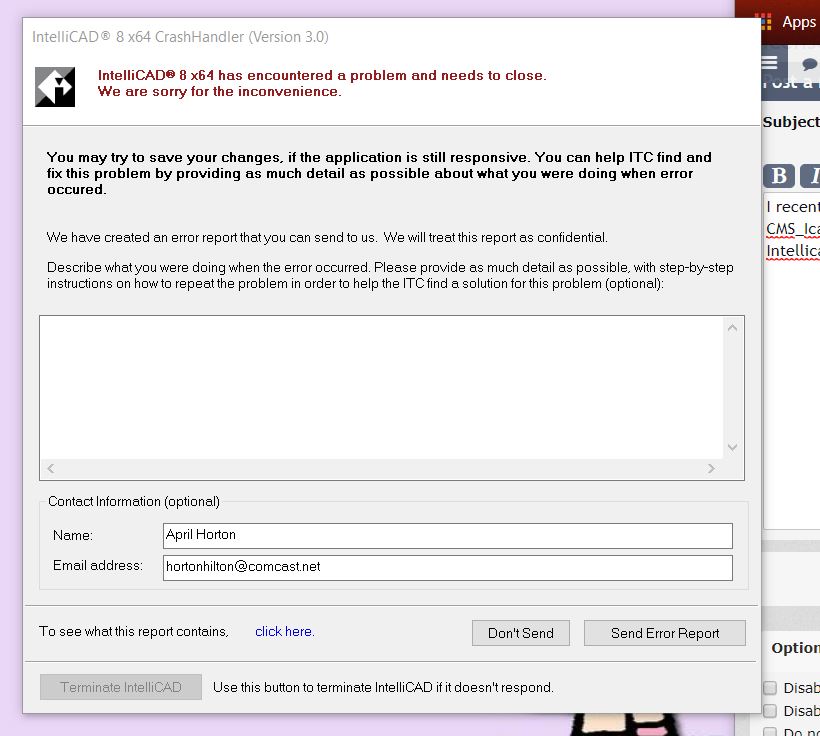Viewport: 820px width, 736px height.
Task: Click the speech bubble icon in forum page
Action: tap(809, 64)
